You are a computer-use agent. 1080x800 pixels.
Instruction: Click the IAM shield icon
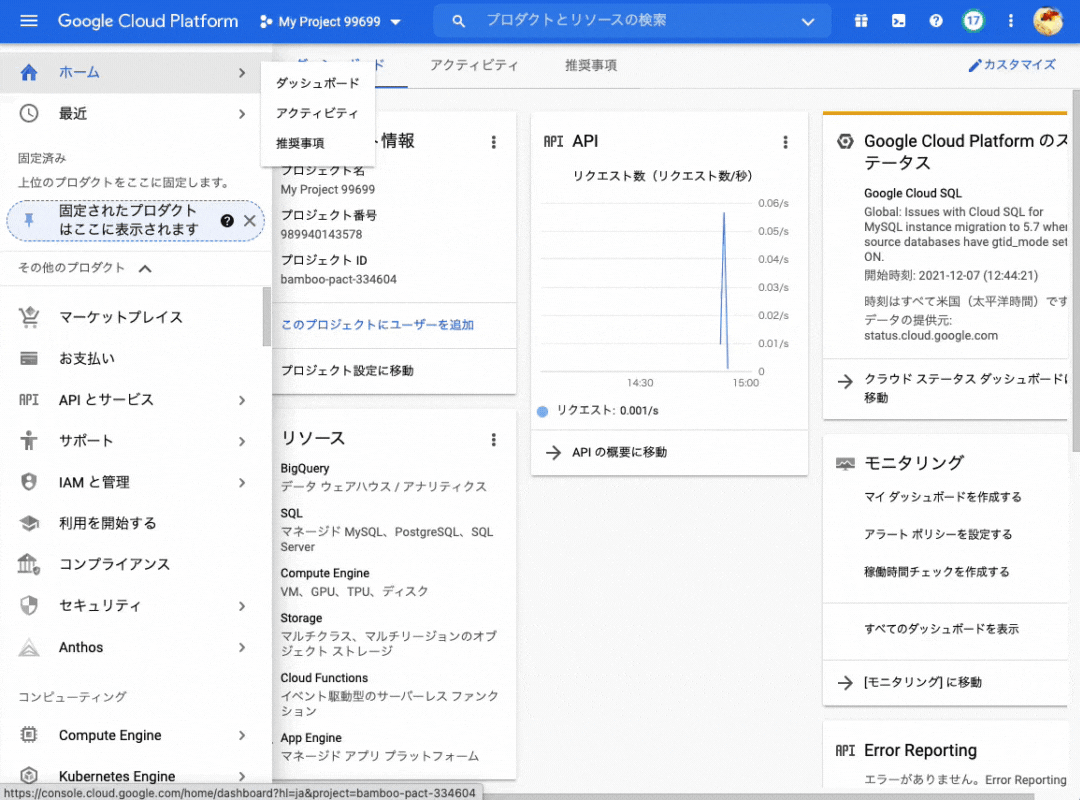[29, 482]
